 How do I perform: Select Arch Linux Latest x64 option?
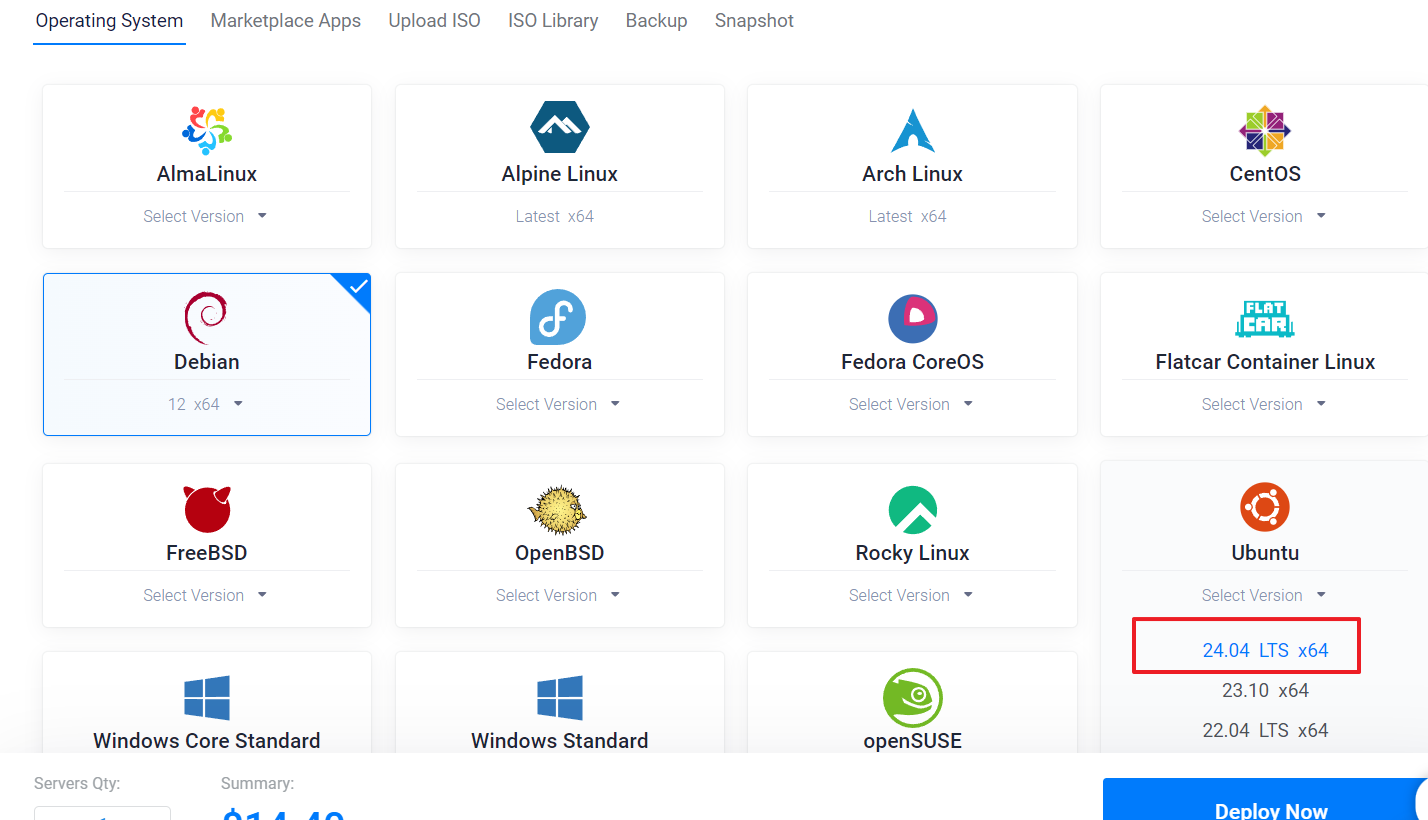click(907, 216)
